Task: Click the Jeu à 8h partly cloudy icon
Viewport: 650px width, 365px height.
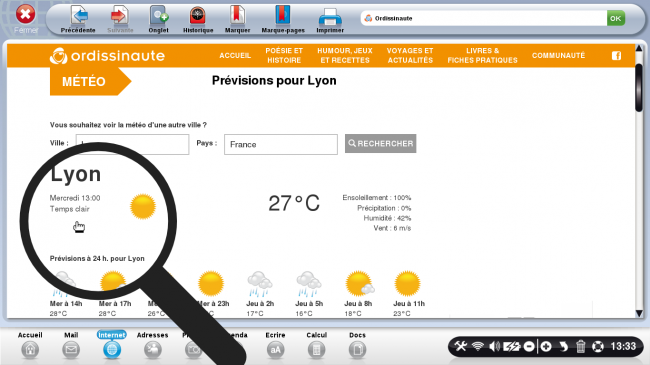Action: click(359, 283)
